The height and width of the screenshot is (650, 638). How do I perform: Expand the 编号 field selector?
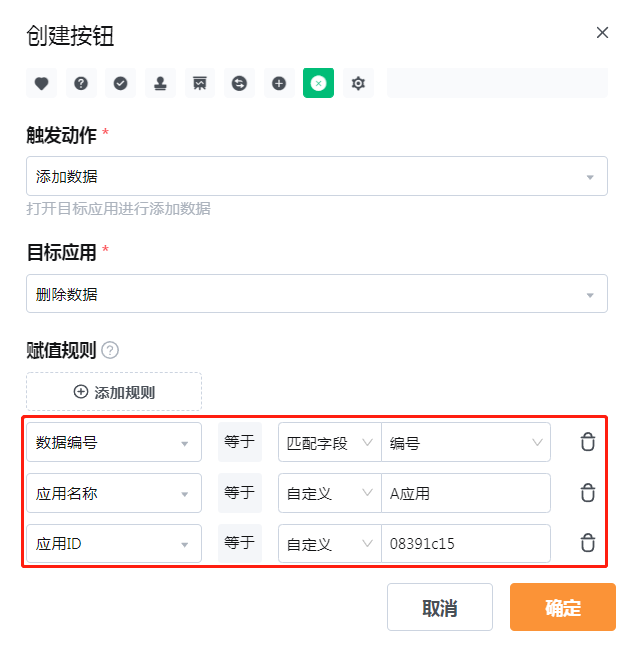[466, 442]
